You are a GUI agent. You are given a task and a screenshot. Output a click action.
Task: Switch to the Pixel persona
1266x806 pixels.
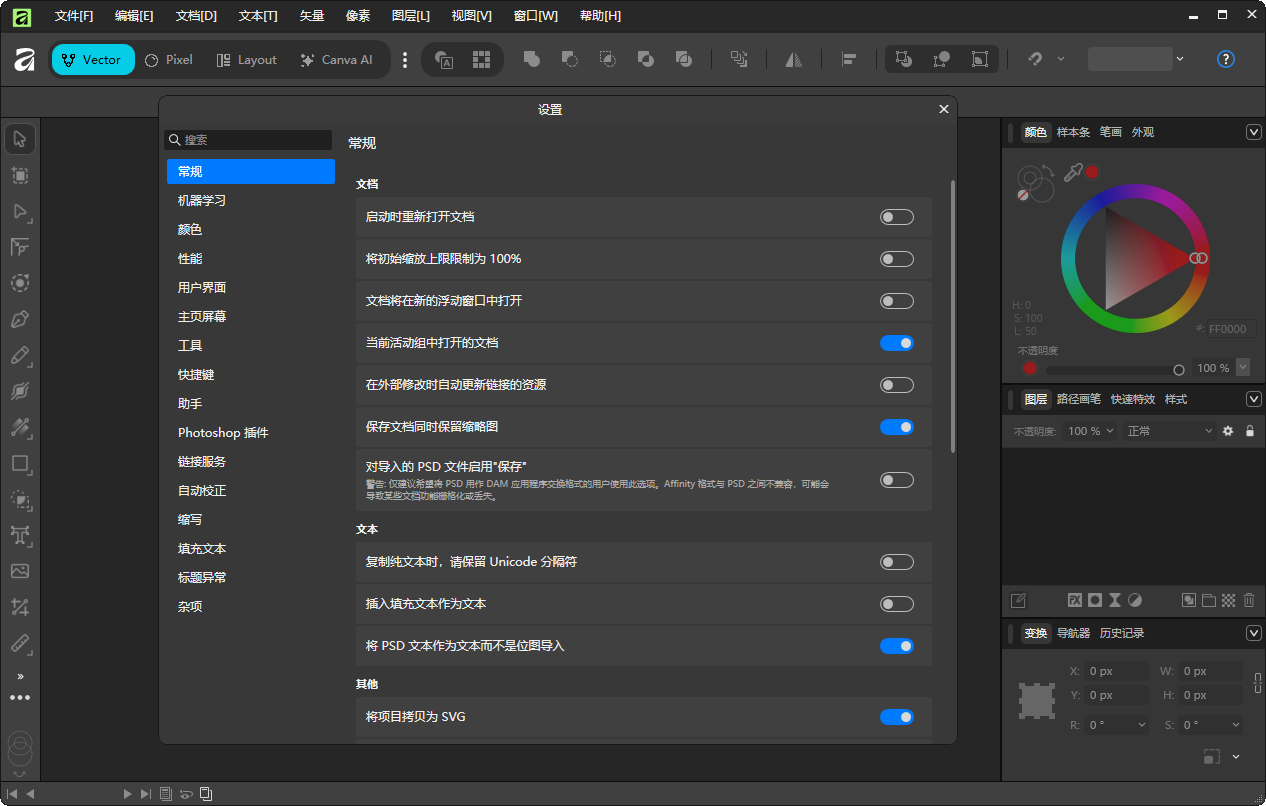168,59
